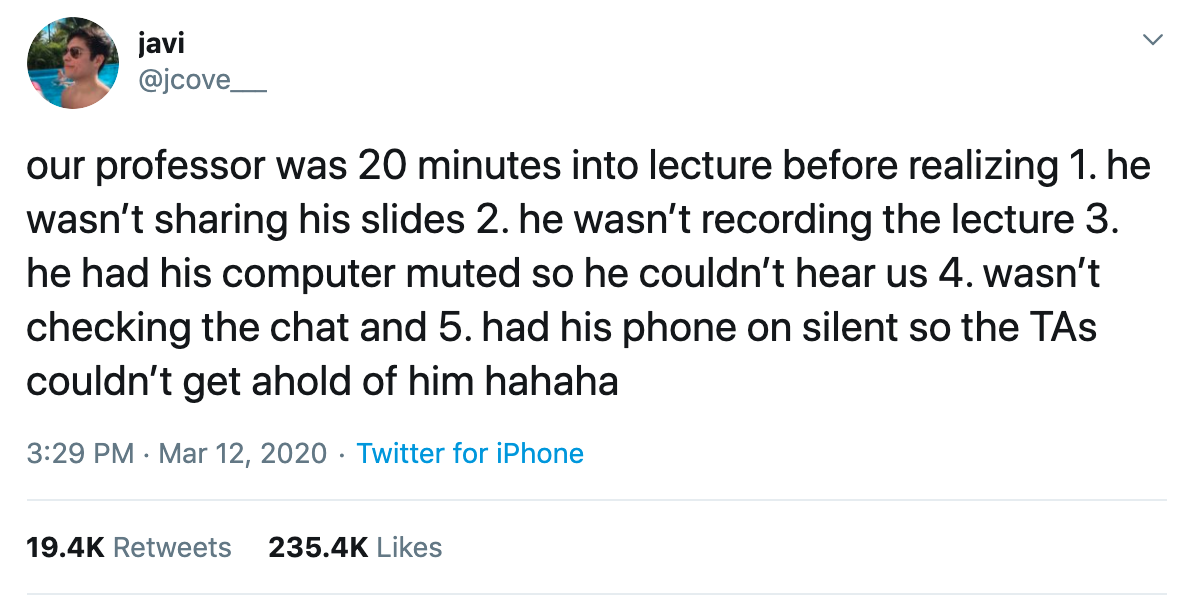The height and width of the screenshot is (595, 1187).
Task: Click the tweet's first line about the professor
Action: pyautogui.click(x=588, y=166)
